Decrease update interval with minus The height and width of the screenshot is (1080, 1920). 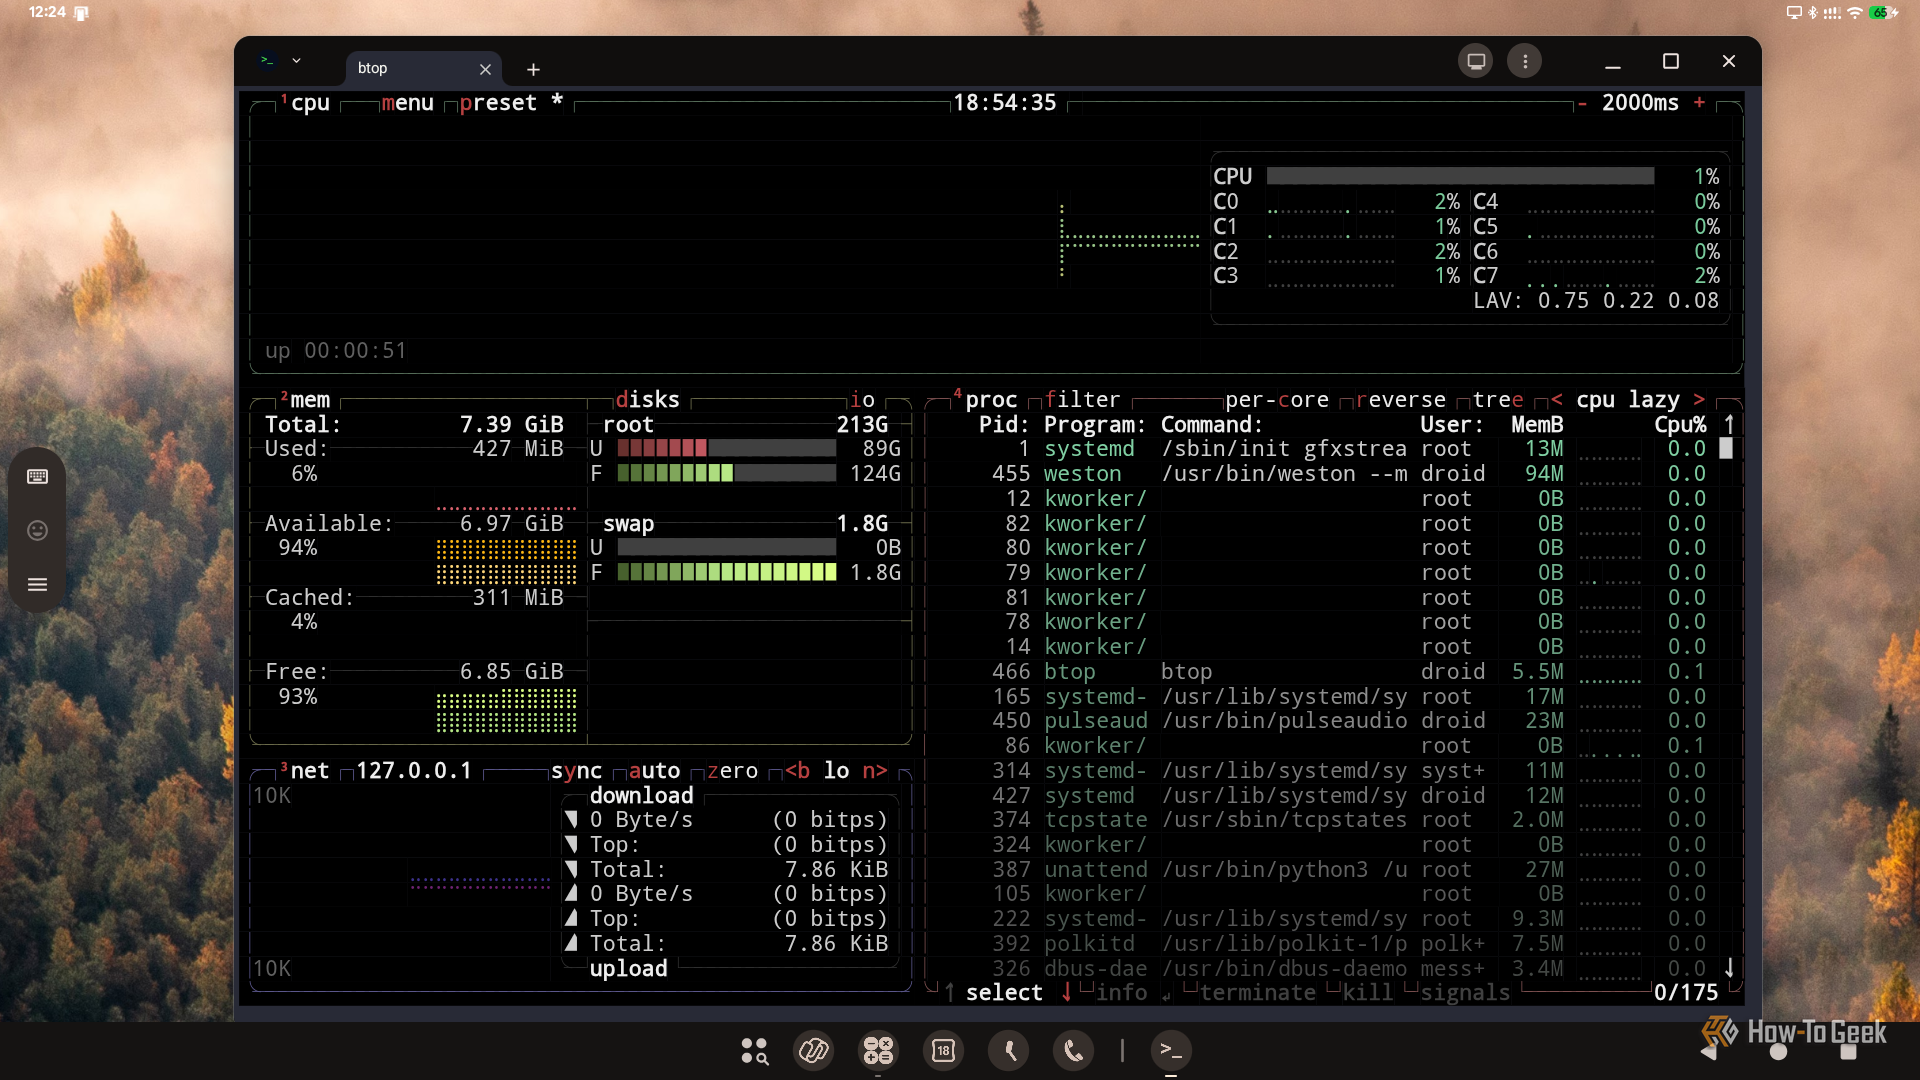pyautogui.click(x=1582, y=103)
